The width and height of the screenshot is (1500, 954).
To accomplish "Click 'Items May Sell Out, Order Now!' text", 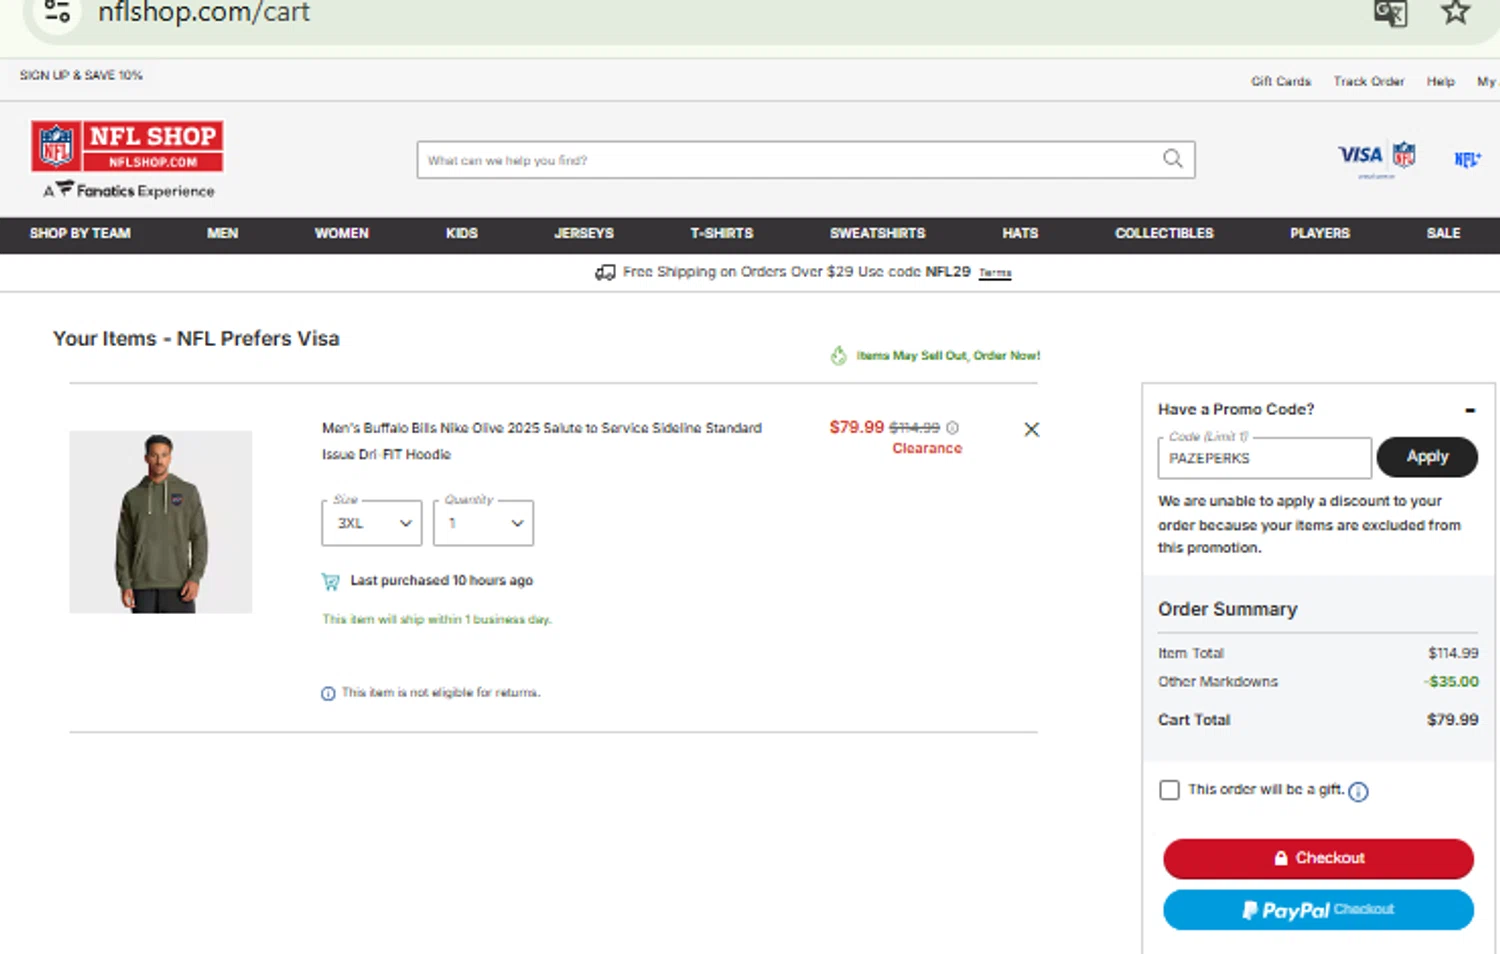I will coord(948,355).
